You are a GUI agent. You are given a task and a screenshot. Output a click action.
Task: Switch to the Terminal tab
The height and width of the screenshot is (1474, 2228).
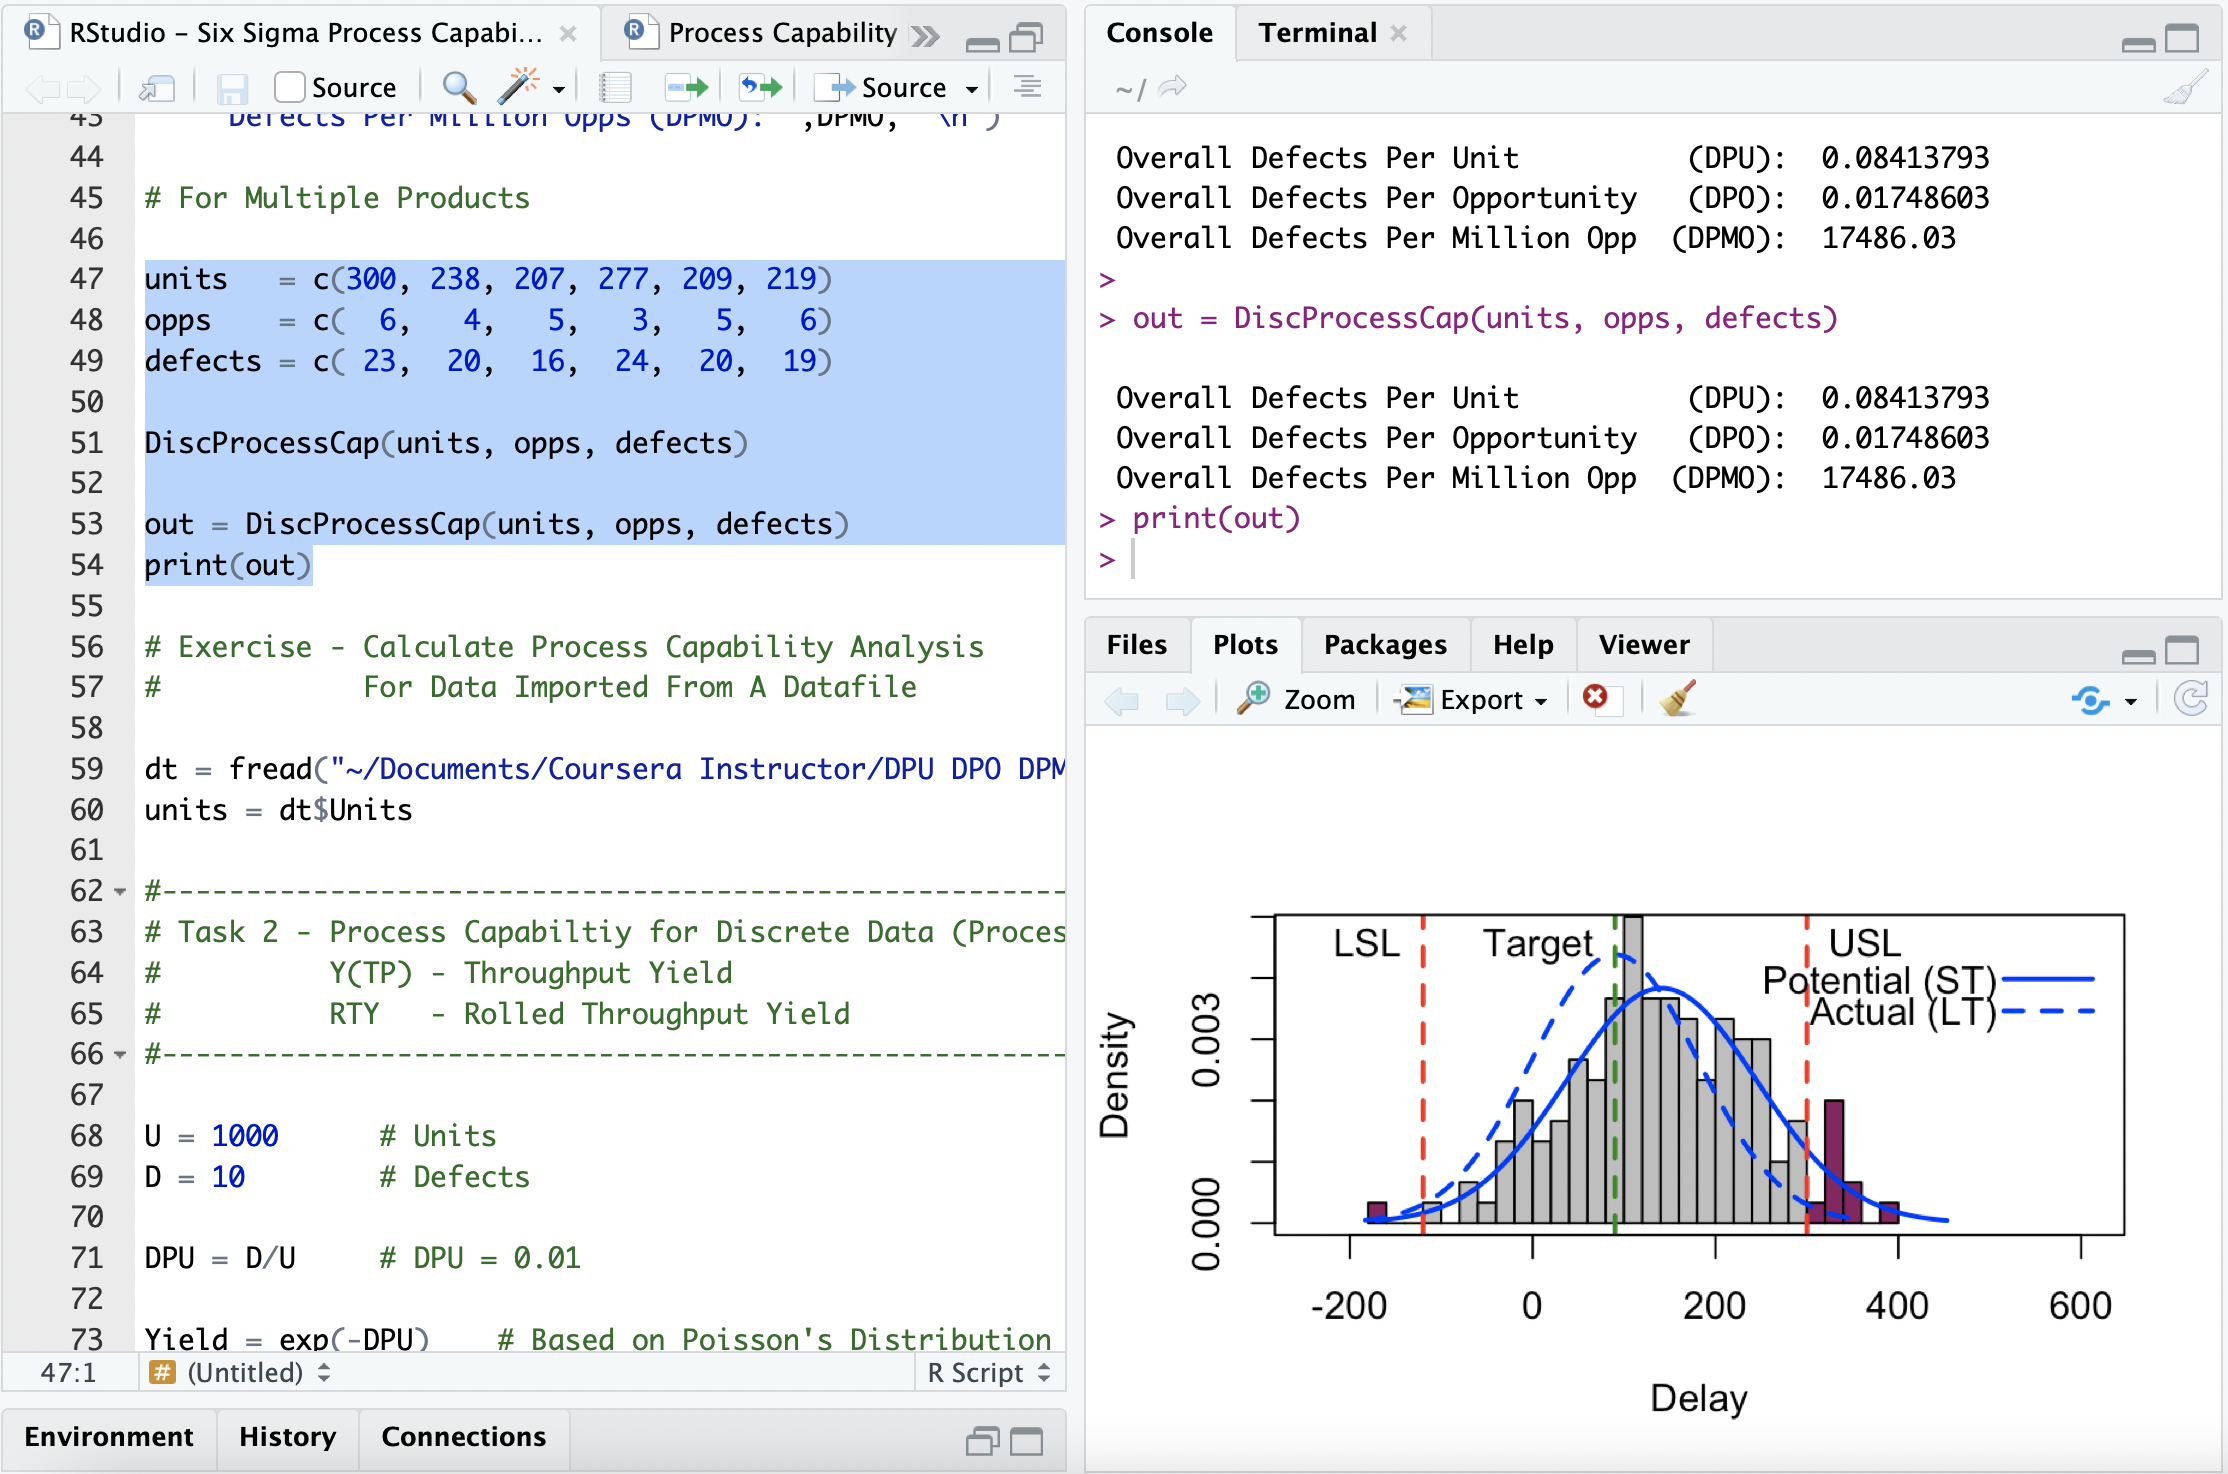[x=1317, y=33]
